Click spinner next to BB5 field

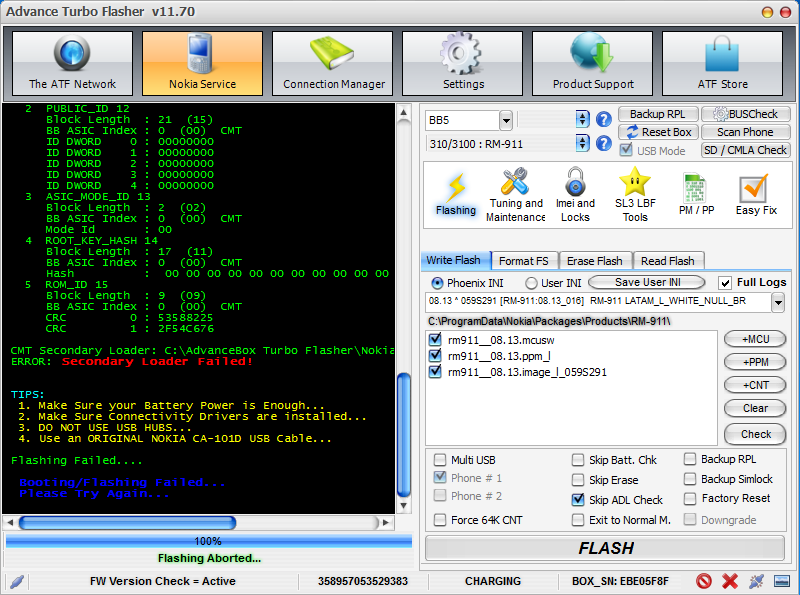(582, 119)
